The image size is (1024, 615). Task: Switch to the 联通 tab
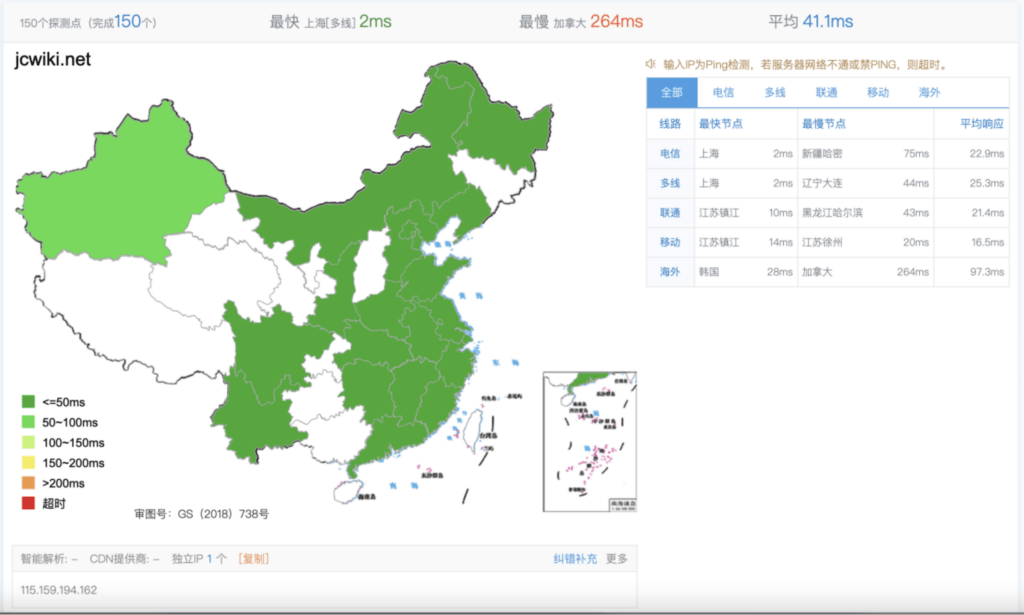(x=826, y=93)
